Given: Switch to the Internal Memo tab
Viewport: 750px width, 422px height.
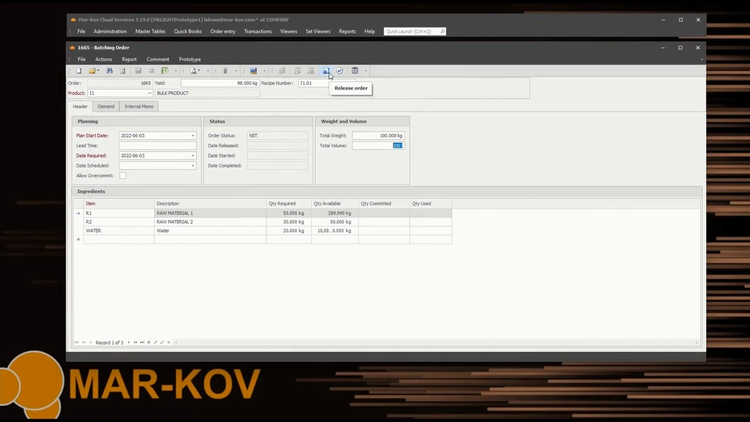Looking at the screenshot, I should point(139,107).
